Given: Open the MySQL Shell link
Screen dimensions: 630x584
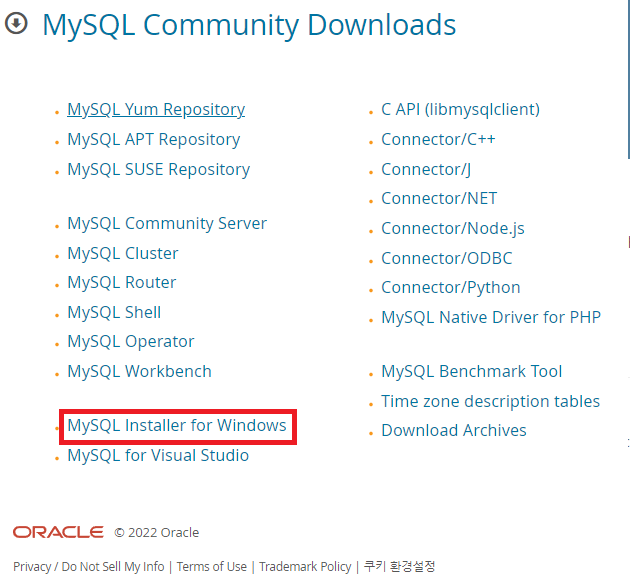Looking at the screenshot, I should (114, 312).
